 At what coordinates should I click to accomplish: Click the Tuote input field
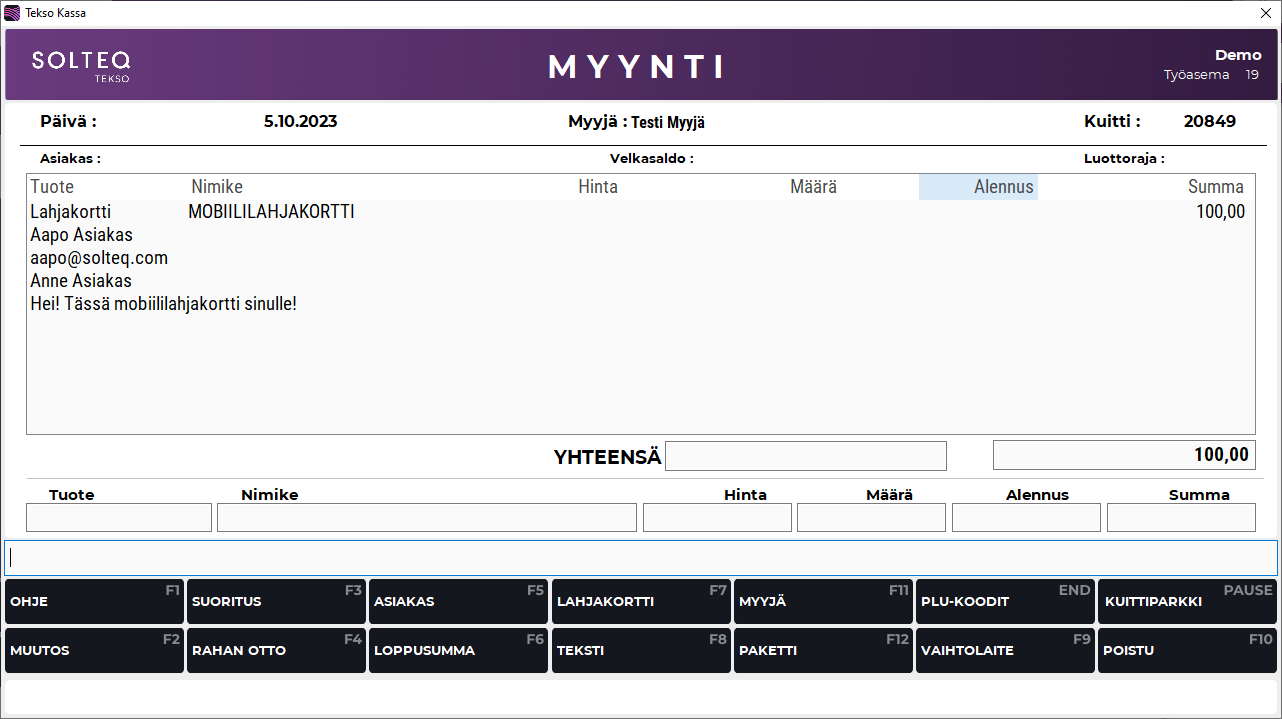pyautogui.click(x=119, y=517)
